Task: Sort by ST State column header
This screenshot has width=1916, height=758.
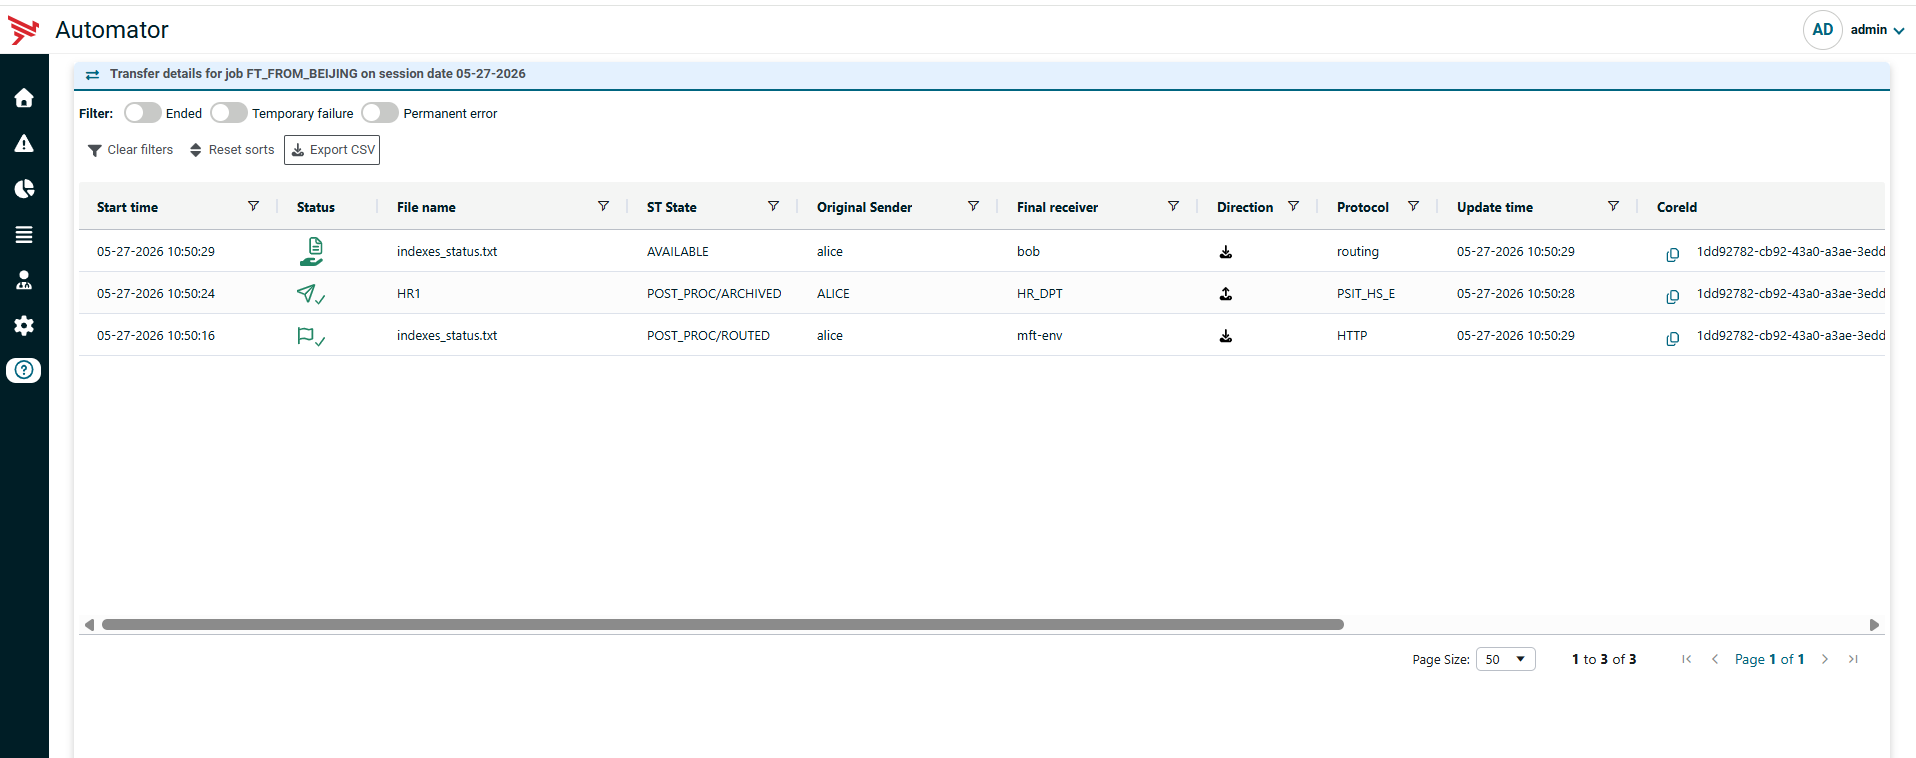Action: (x=672, y=207)
